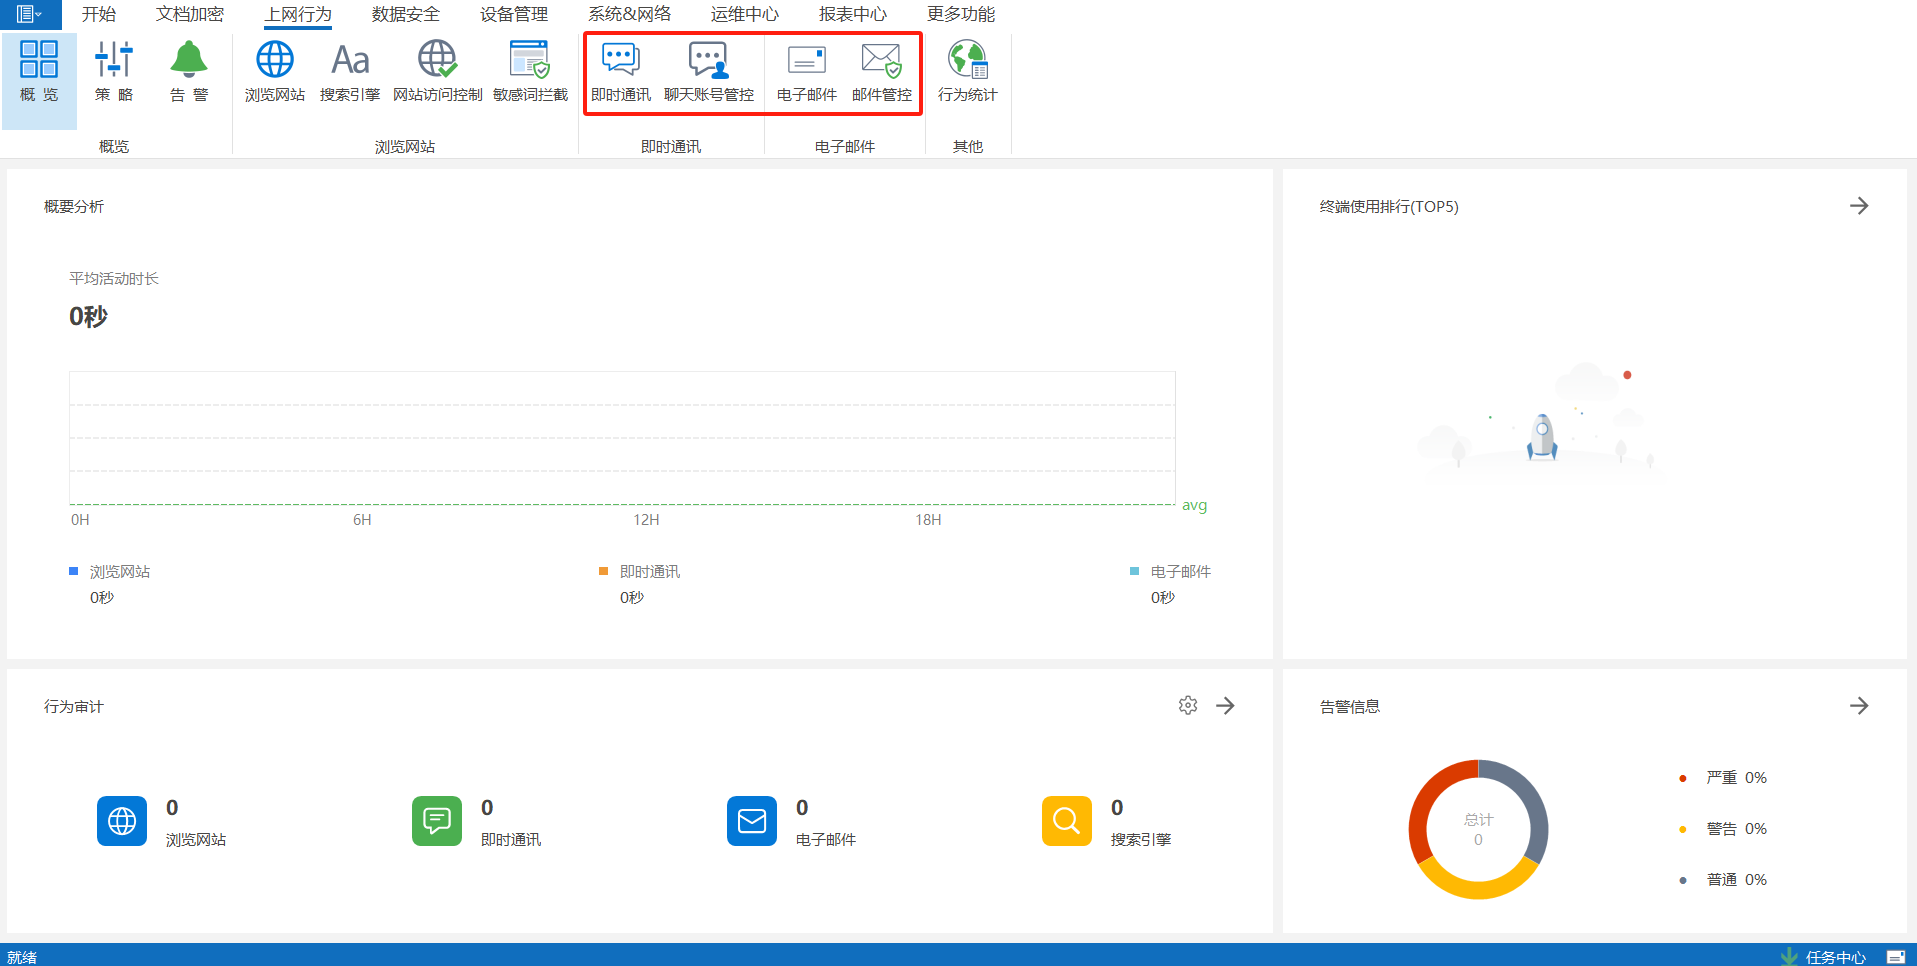Expand 告警信息 panel arrow
Image resolution: width=1917 pixels, height=966 pixels.
[x=1858, y=706]
